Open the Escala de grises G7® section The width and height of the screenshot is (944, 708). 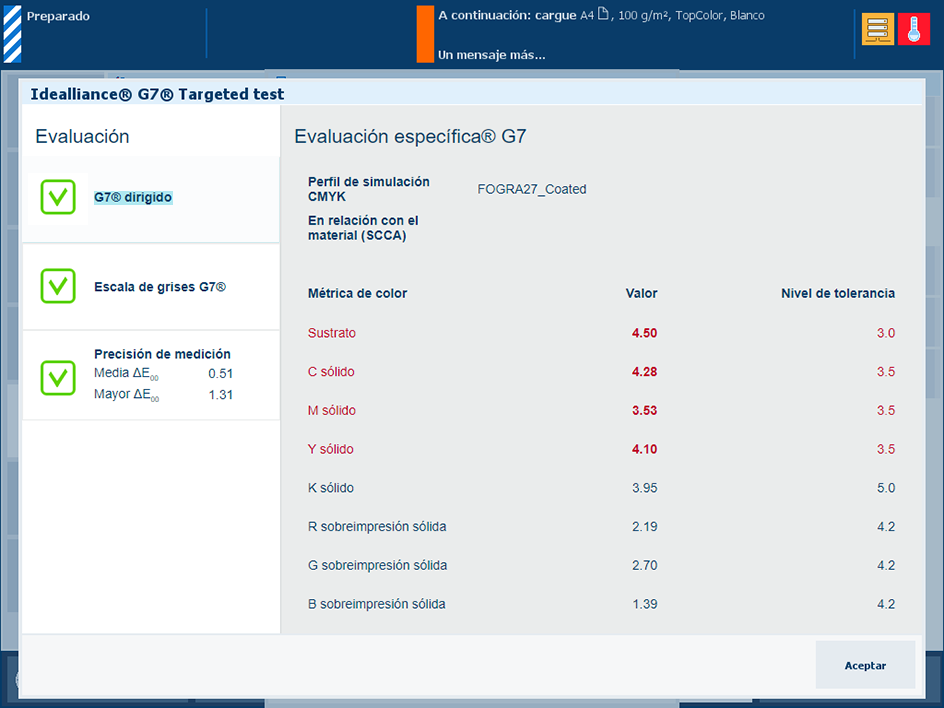pos(151,287)
